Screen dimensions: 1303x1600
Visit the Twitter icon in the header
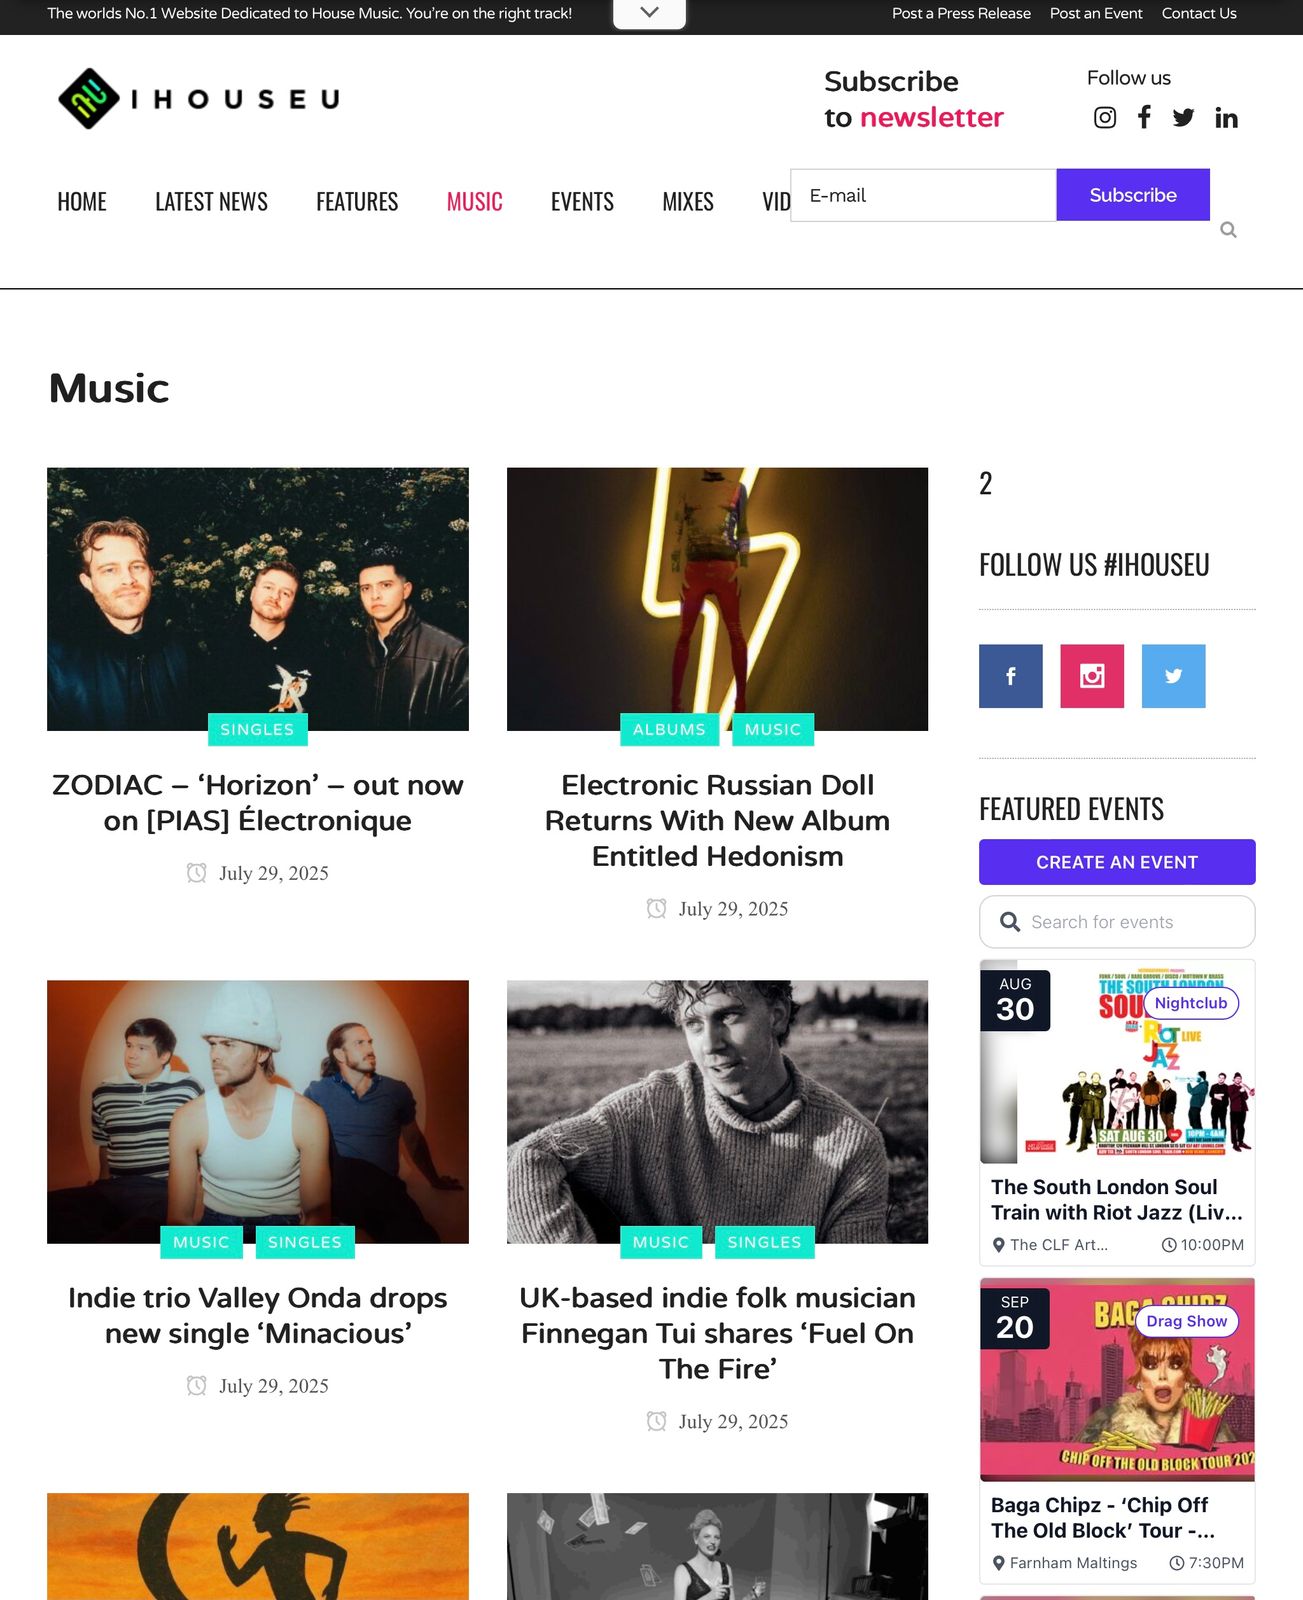1183,118
